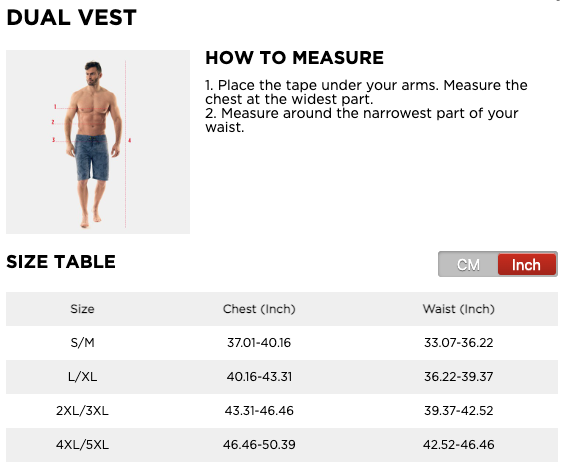The width and height of the screenshot is (562, 462).
Task: Open the measurement guide model image
Action: (98, 142)
